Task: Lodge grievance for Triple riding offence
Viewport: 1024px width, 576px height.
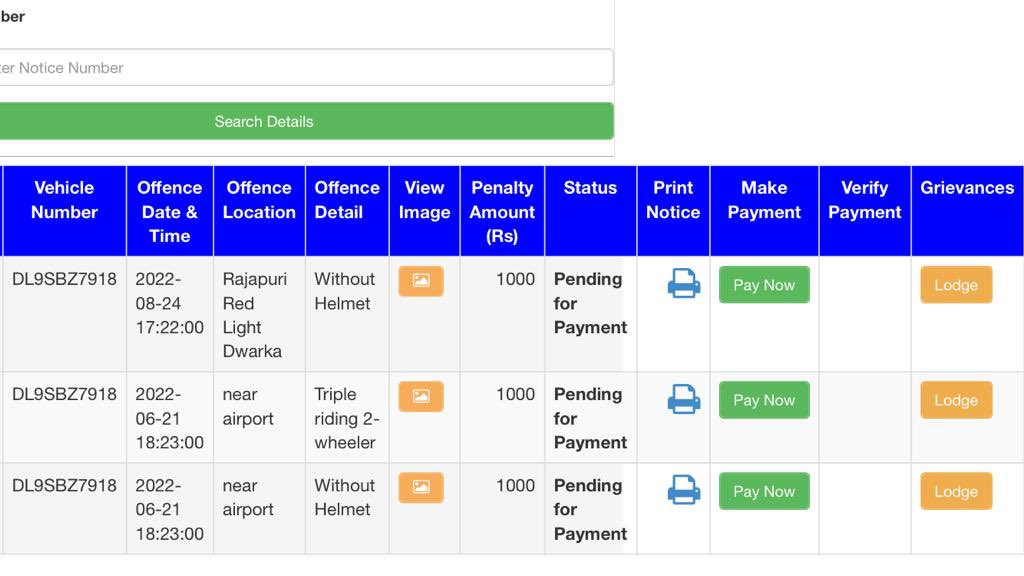Action: tap(956, 400)
